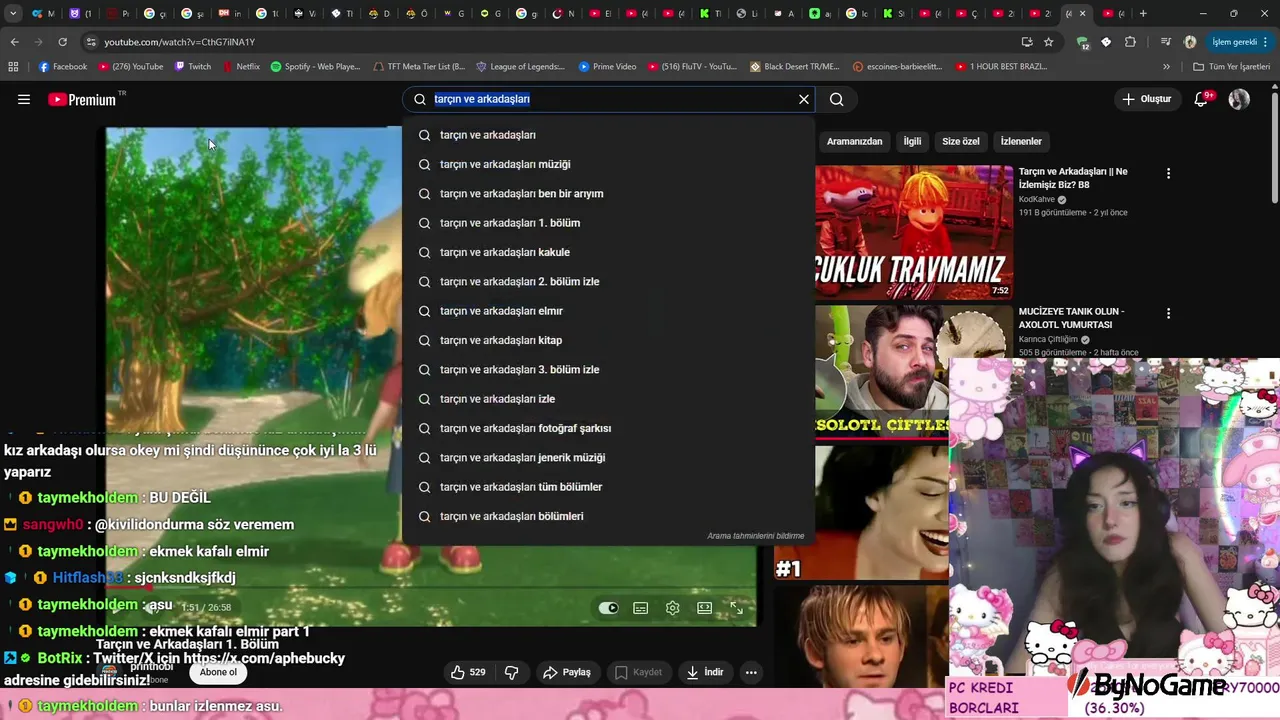The width and height of the screenshot is (1280, 720).
Task: Toggle subtitles in the video player
Action: tap(640, 608)
